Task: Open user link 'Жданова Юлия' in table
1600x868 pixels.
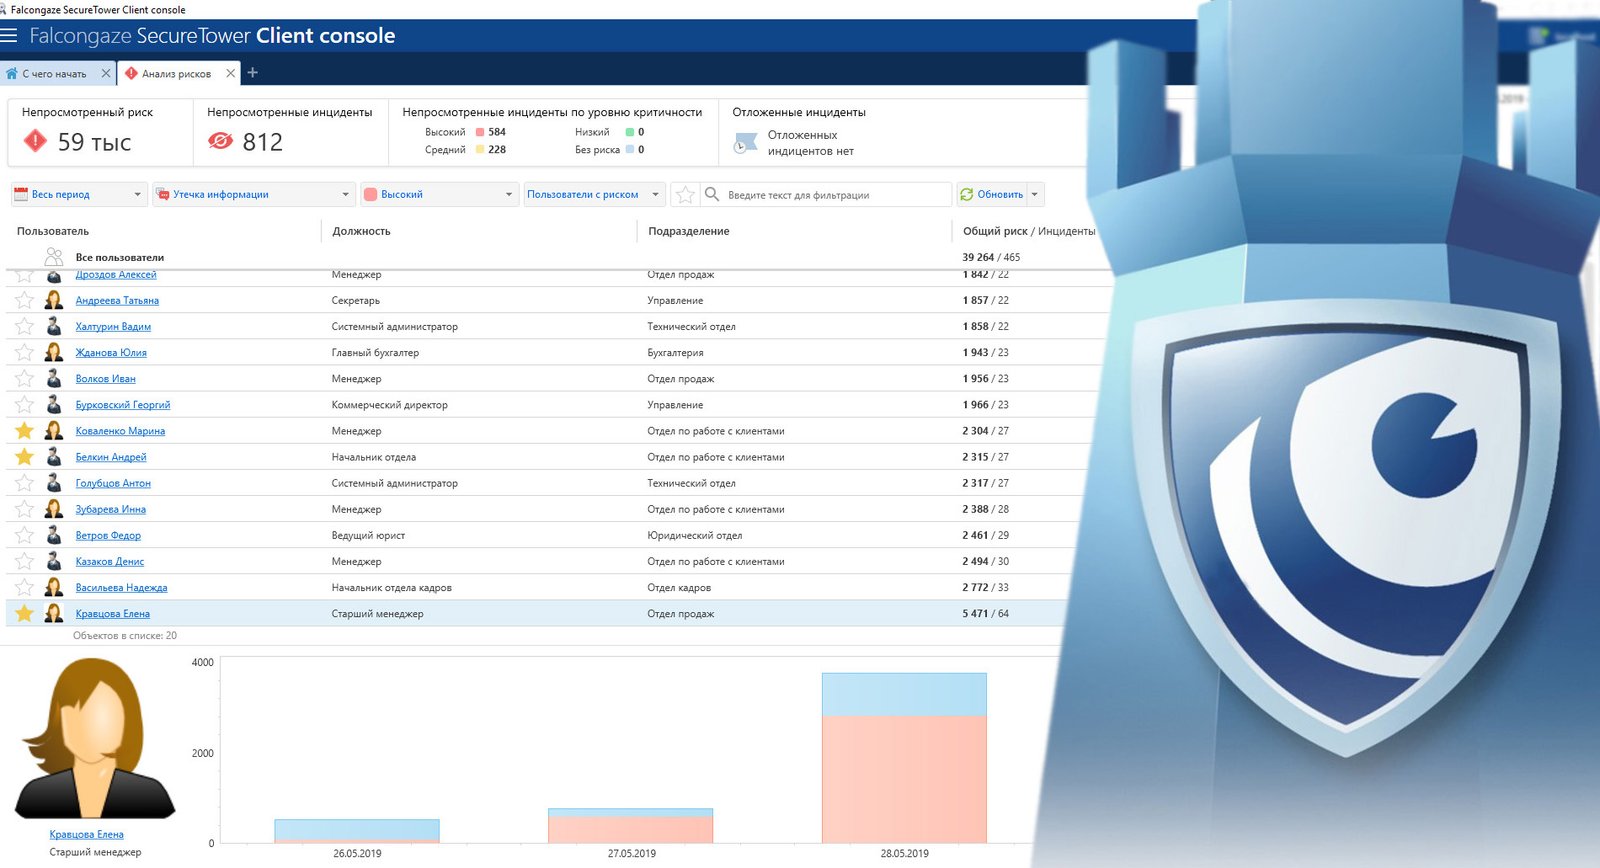Action: pyautogui.click(x=111, y=353)
